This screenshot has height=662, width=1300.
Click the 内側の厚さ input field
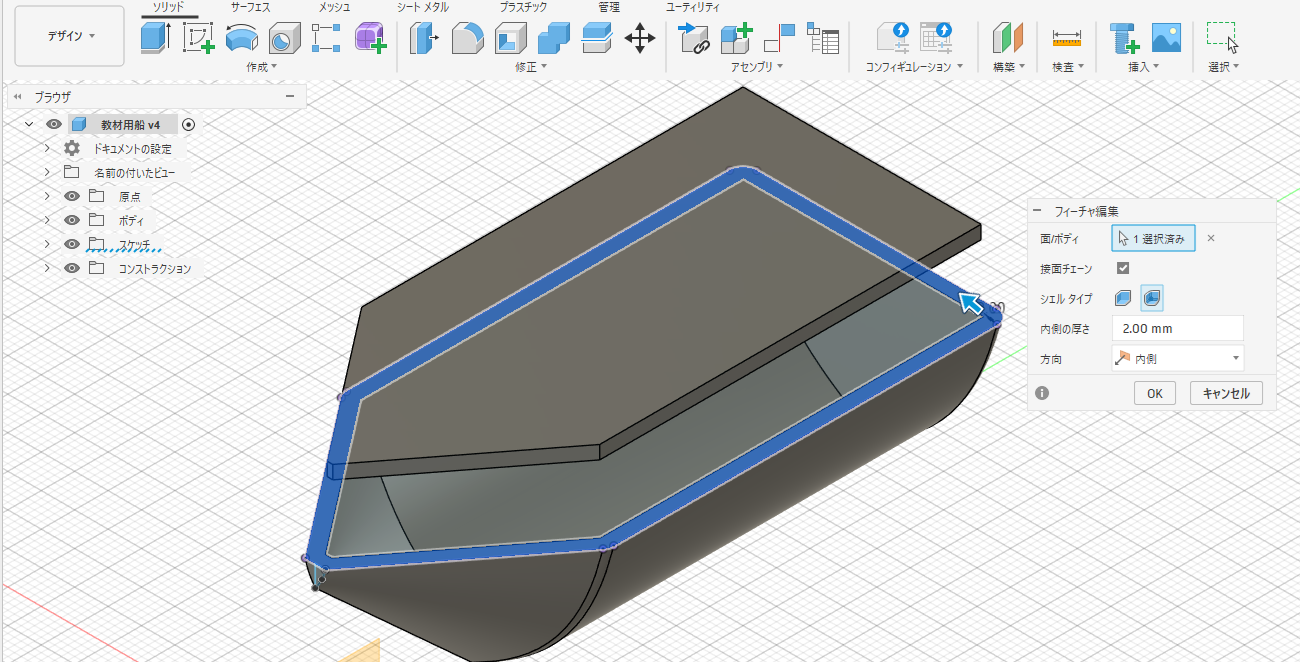point(1177,328)
